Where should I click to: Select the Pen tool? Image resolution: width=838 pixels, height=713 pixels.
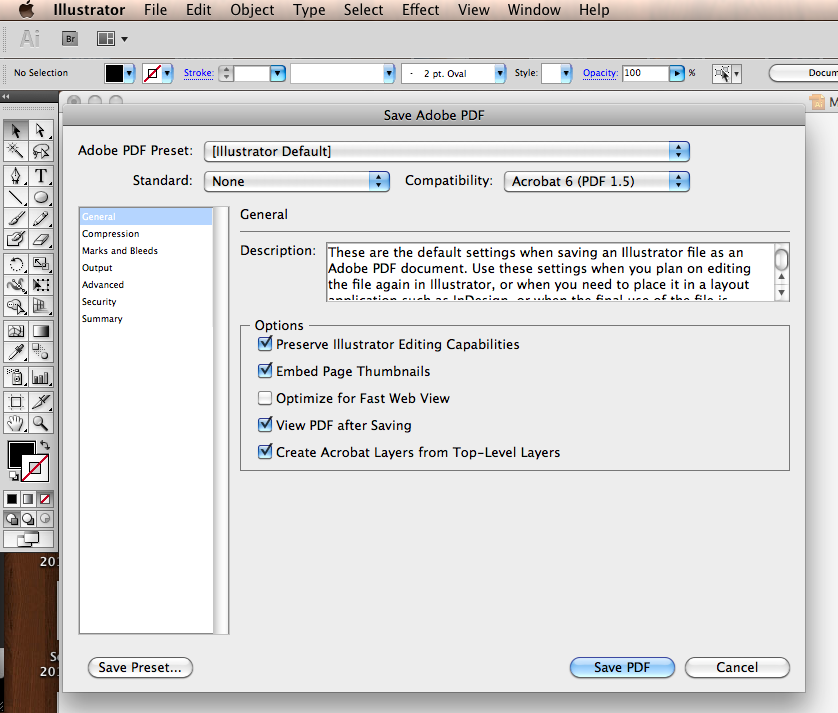16,176
